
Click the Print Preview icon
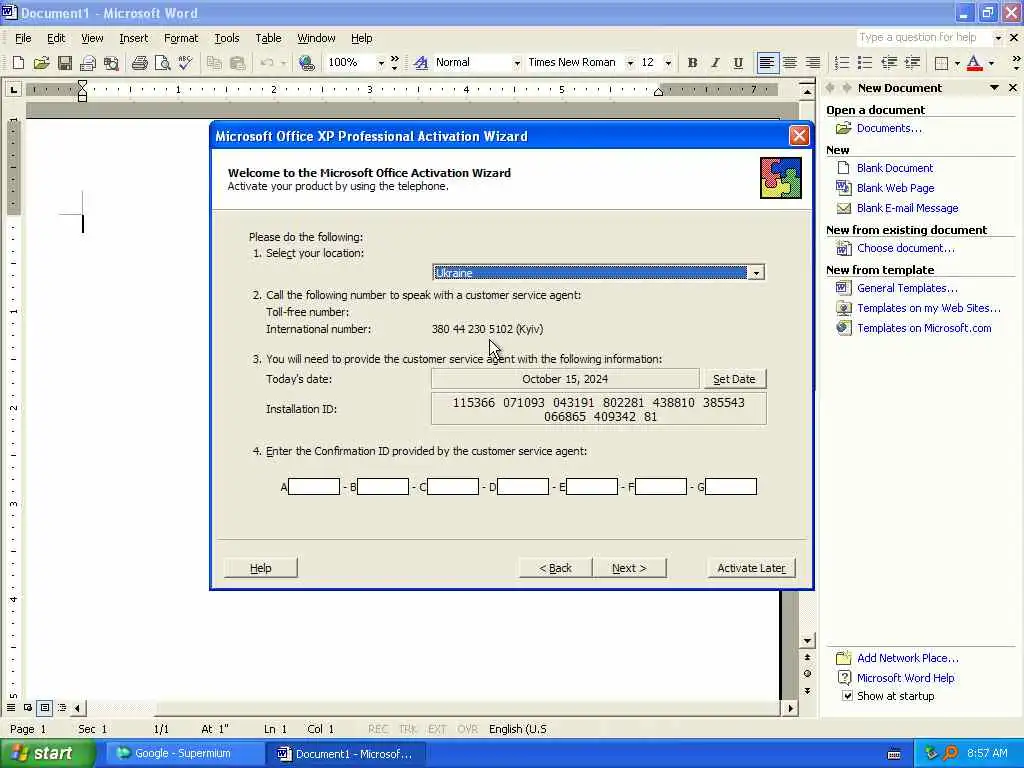click(163, 63)
